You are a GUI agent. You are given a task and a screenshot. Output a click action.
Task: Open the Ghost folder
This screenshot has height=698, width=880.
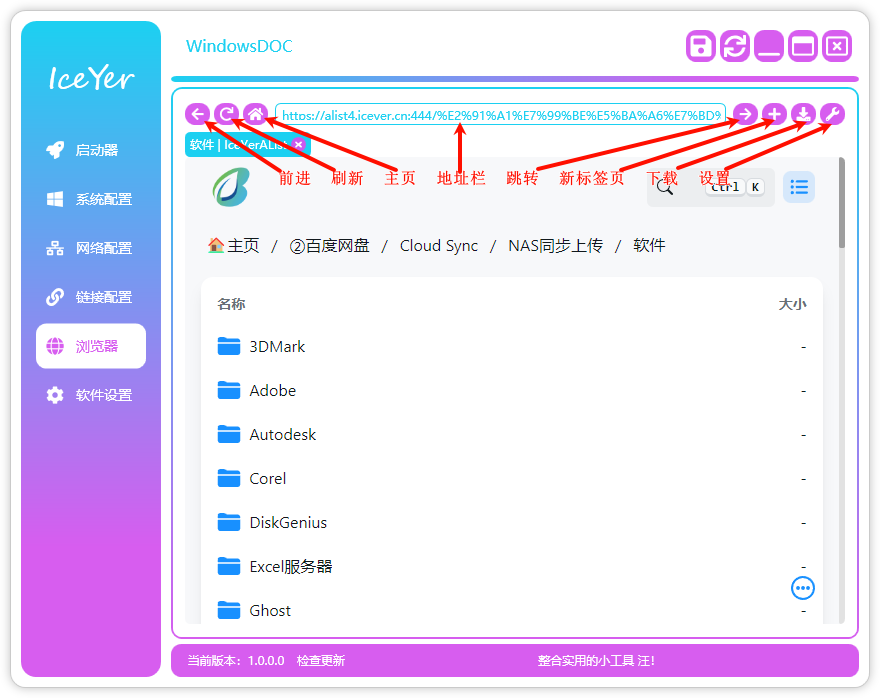512,610
